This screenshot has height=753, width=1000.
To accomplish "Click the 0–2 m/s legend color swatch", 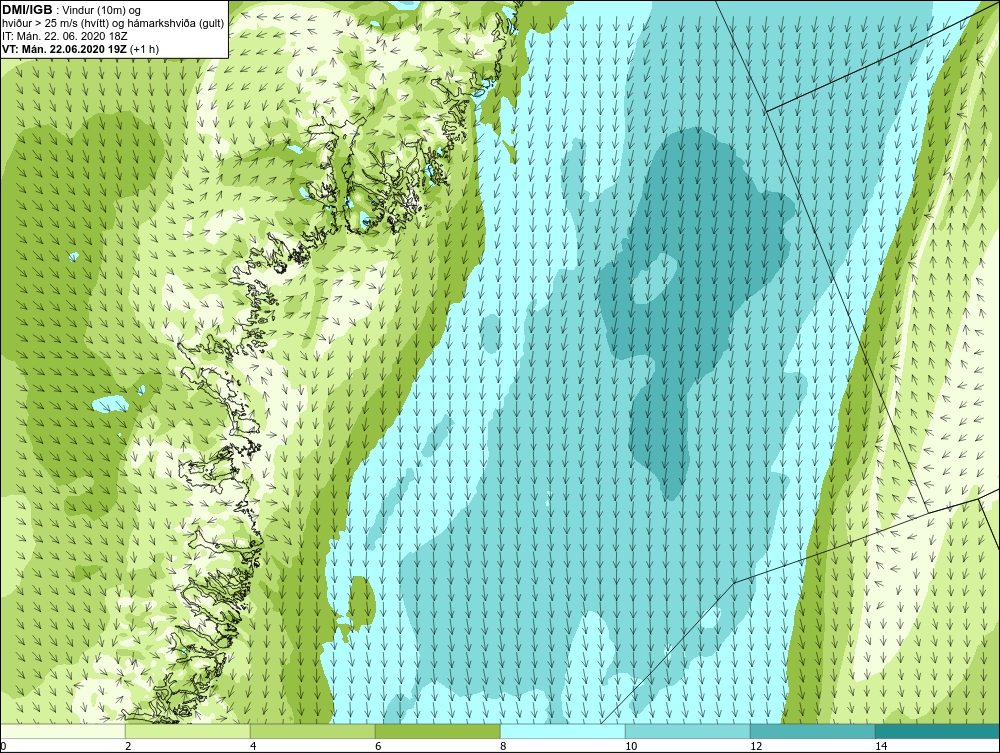I will click(62, 731).
